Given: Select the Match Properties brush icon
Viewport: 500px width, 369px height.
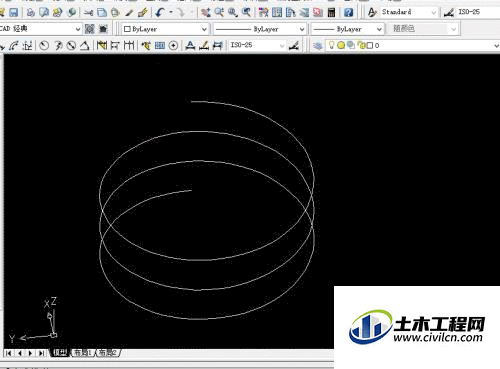Looking at the screenshot, I should [129, 13].
